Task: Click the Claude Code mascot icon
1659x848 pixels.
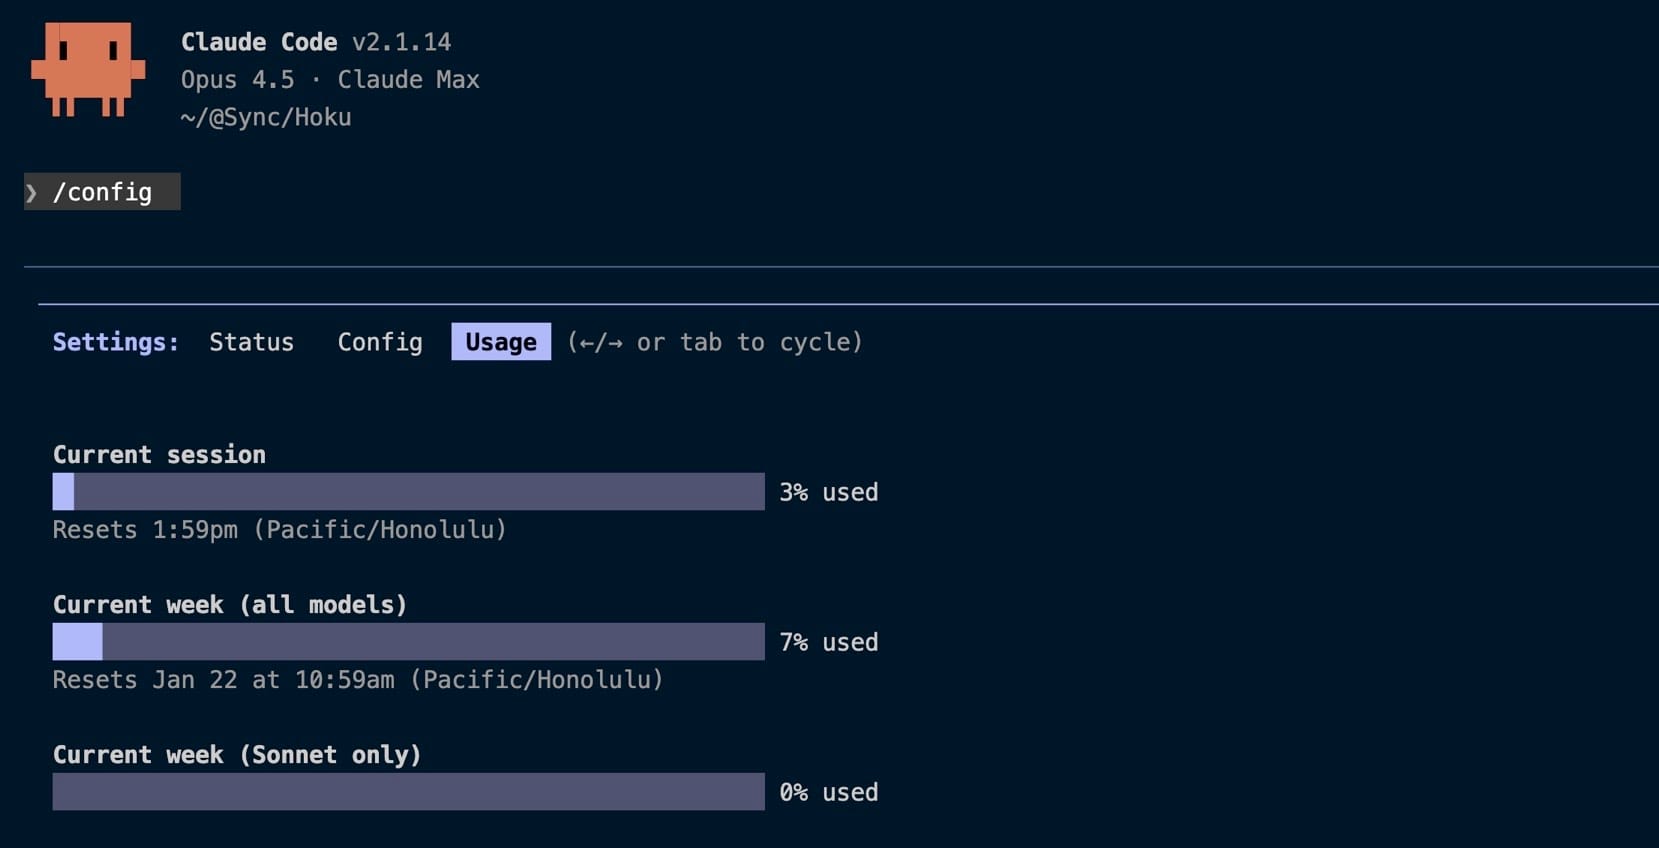Action: click(88, 70)
